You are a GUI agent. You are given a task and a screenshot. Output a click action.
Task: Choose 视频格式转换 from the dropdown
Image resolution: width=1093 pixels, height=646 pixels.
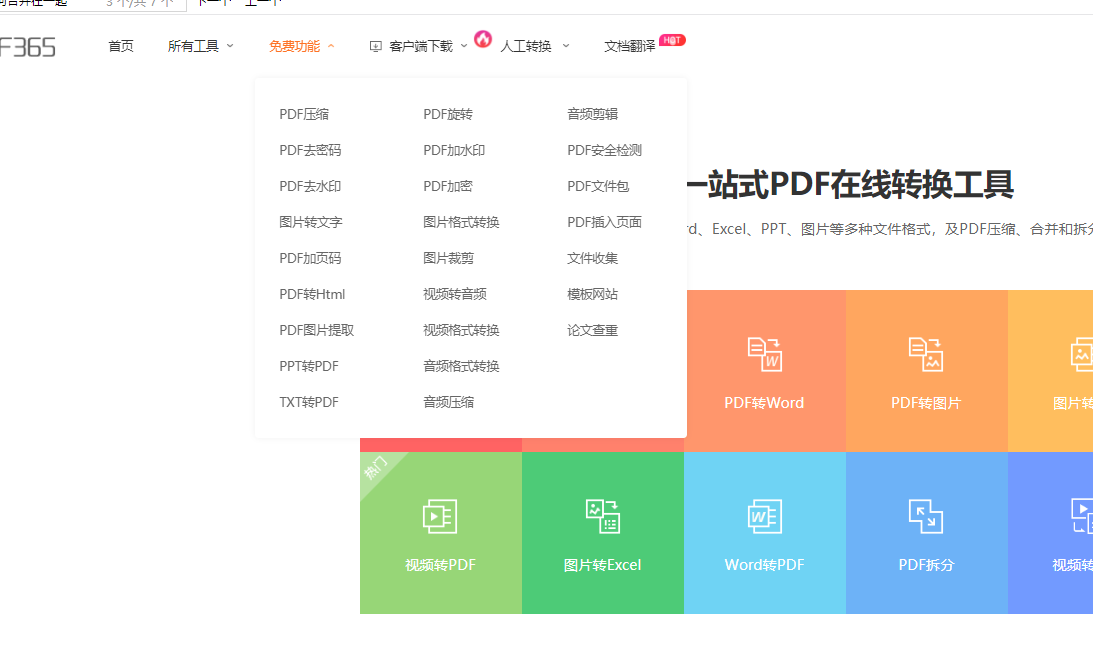pos(461,330)
